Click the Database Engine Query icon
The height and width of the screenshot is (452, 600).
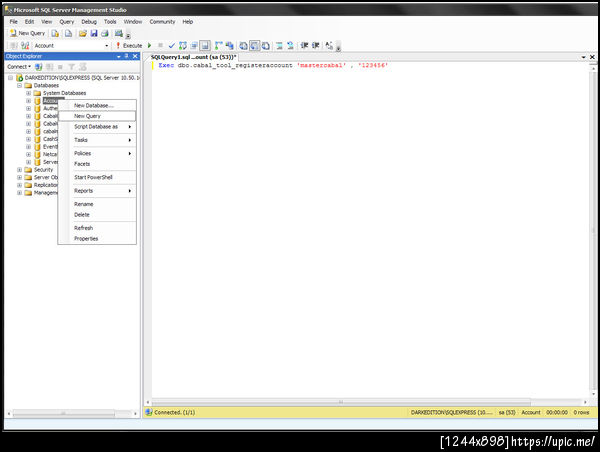(55, 34)
